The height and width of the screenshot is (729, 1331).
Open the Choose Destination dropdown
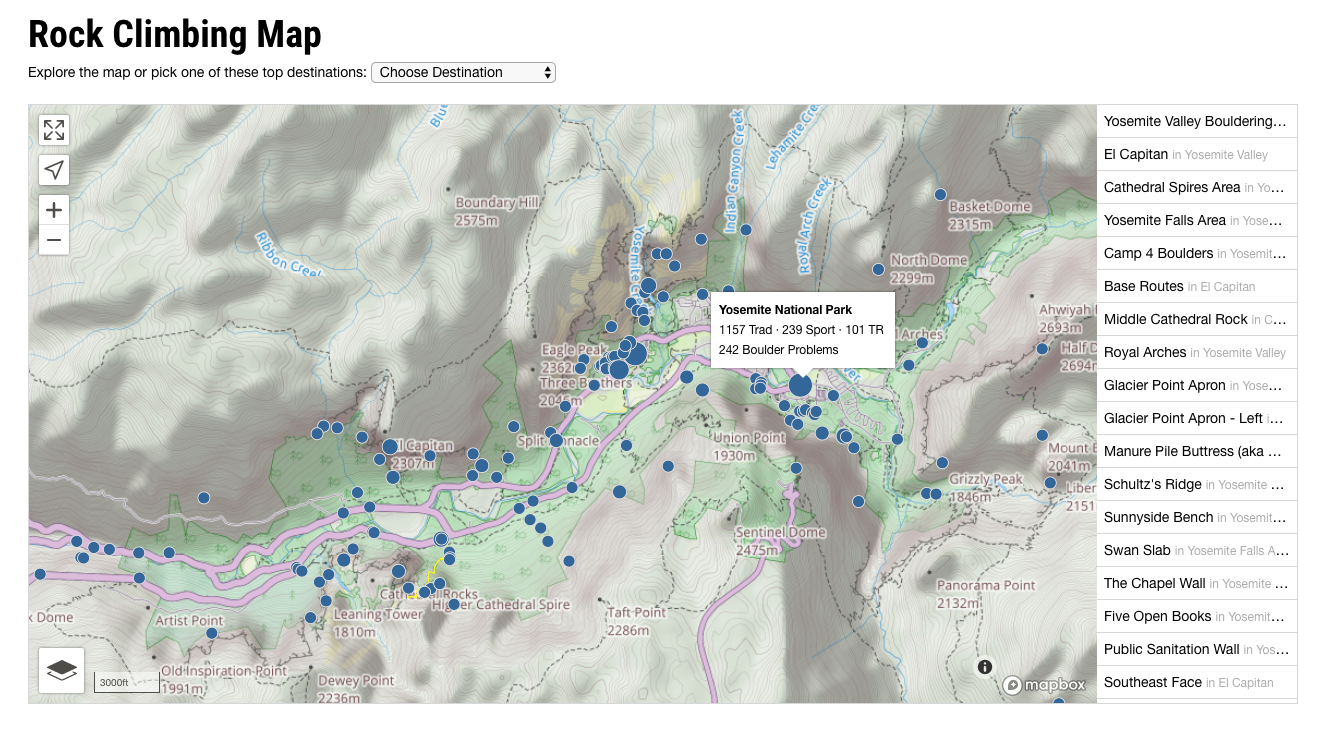click(x=463, y=72)
